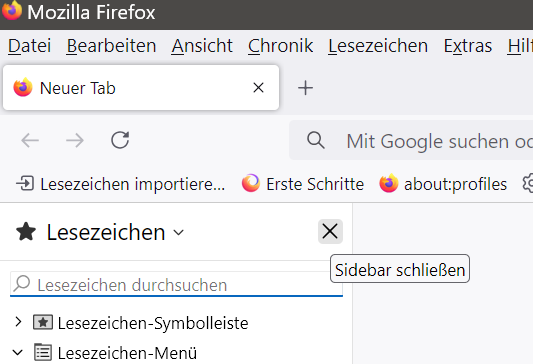Click the Lesezeichen-Menü folder icon

(43, 352)
